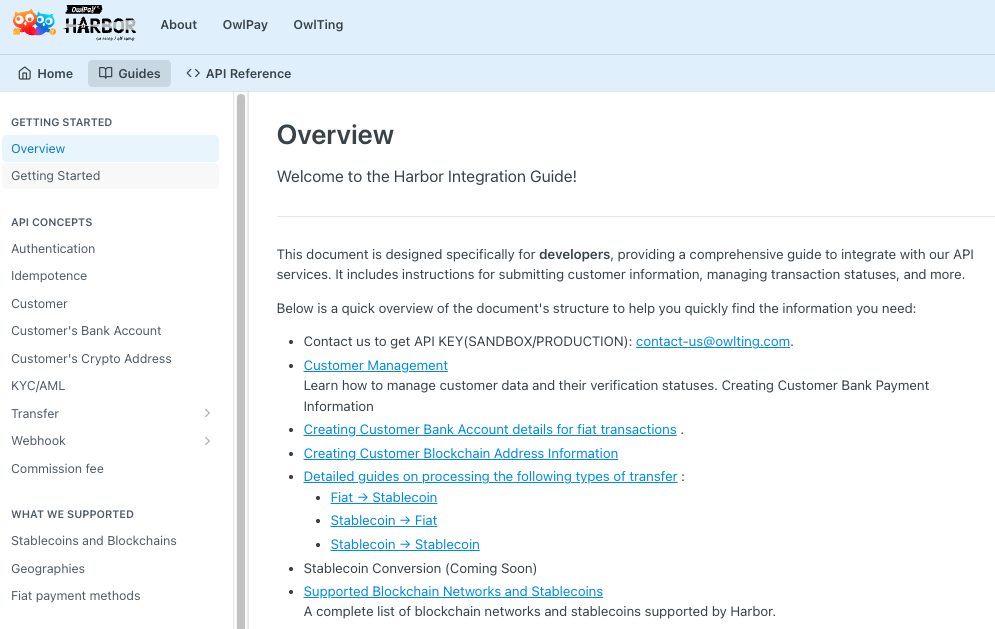
Task: Open the OwlPay menu item
Action: pyautogui.click(x=245, y=25)
